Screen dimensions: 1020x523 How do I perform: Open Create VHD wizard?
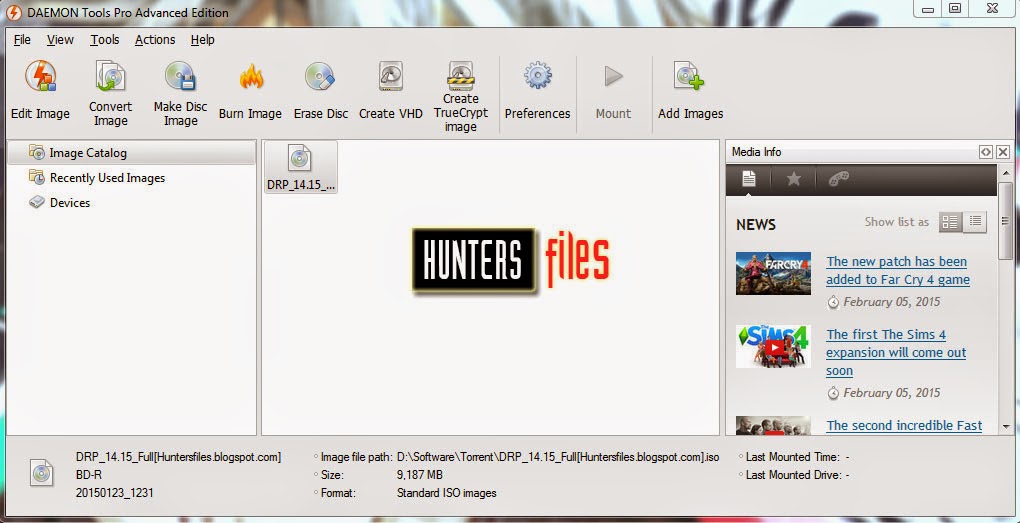(x=391, y=90)
